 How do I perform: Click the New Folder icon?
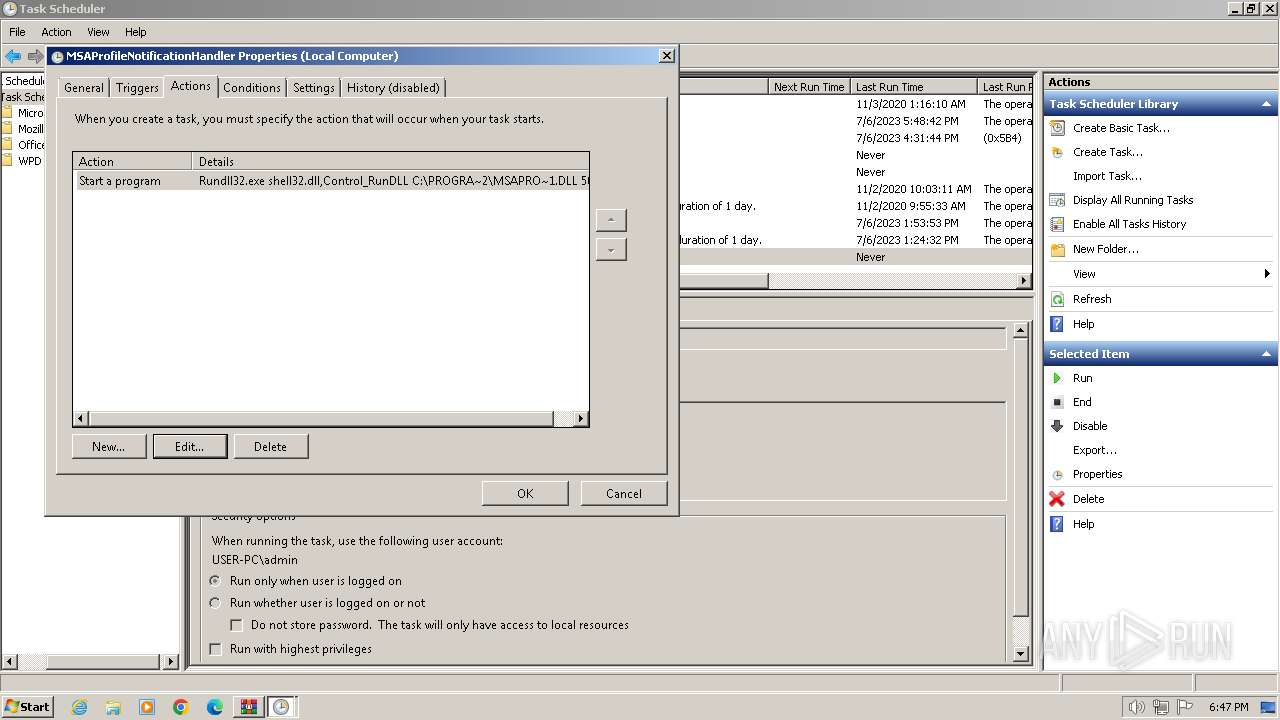coord(1057,249)
